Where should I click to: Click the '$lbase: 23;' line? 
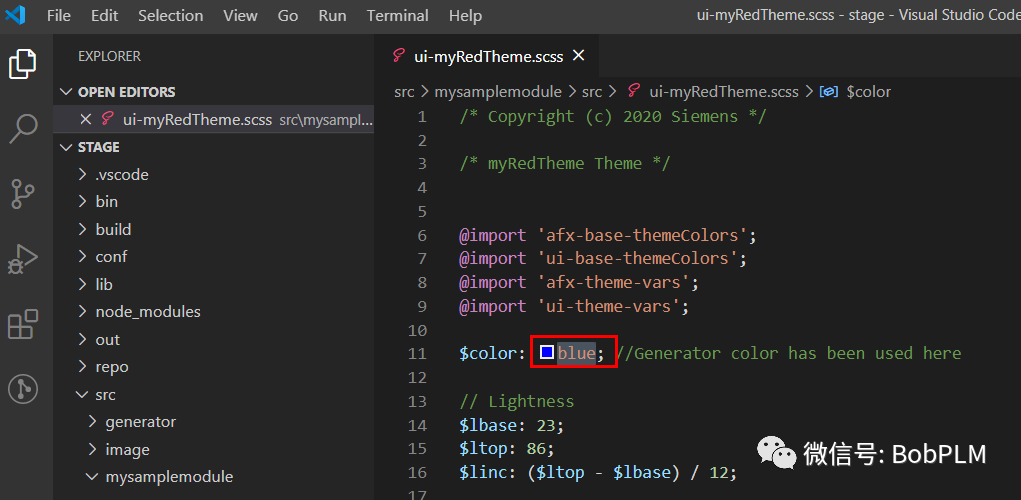click(x=512, y=425)
